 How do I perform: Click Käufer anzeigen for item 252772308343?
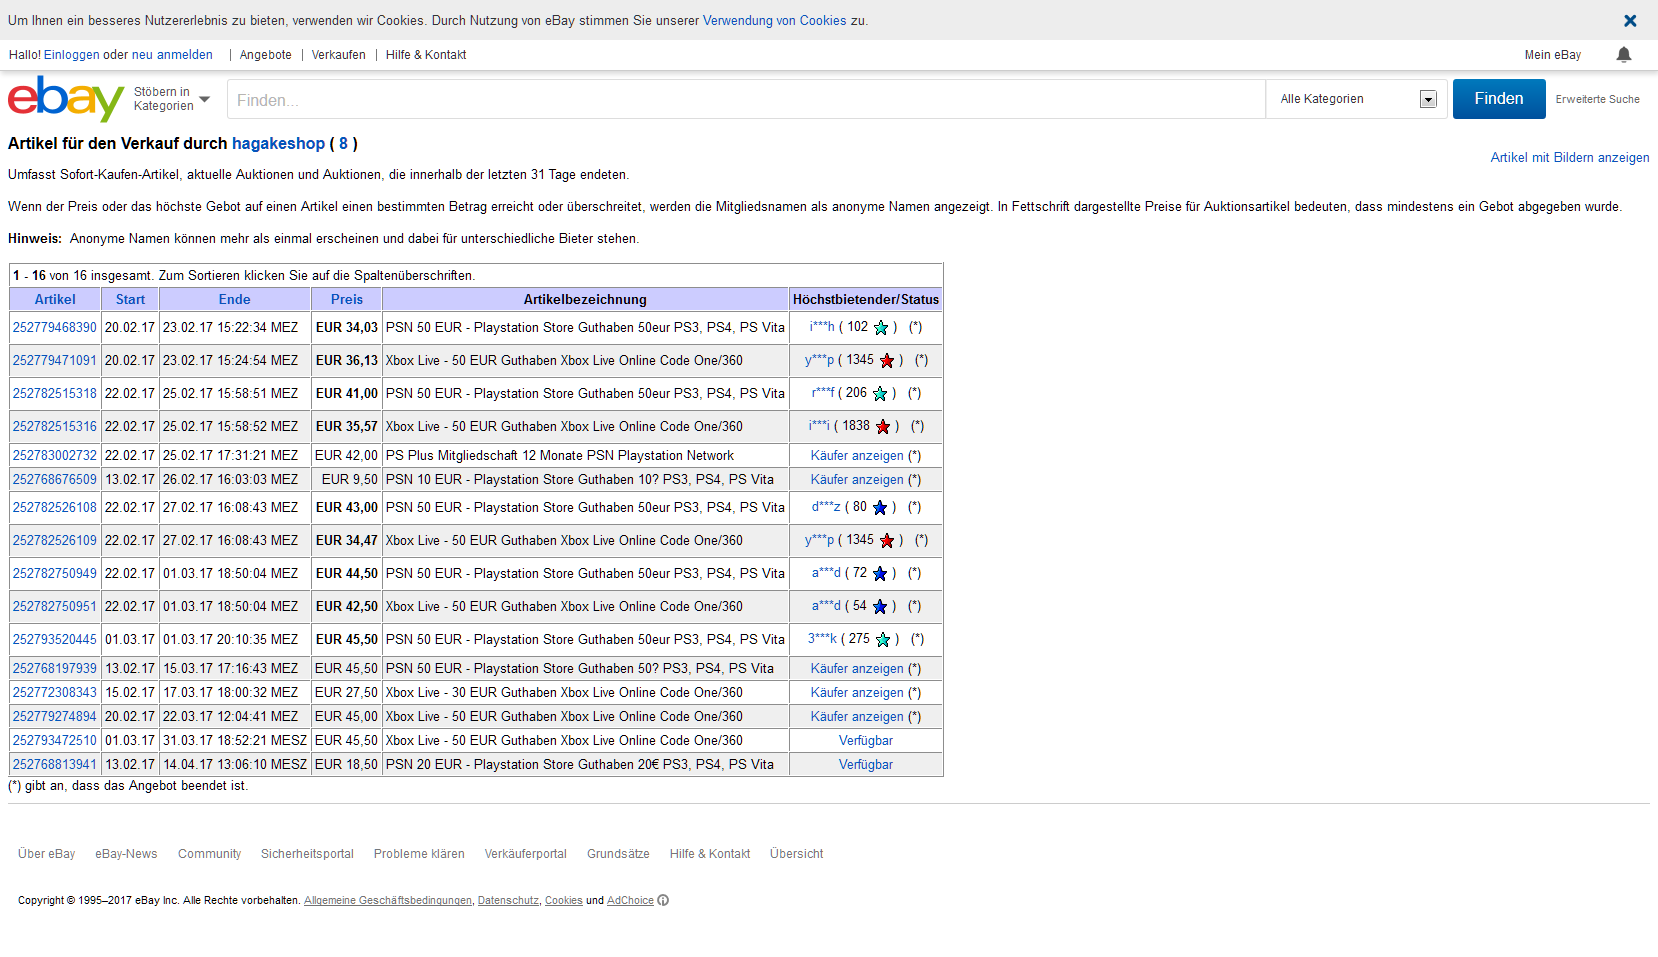[x=857, y=692]
